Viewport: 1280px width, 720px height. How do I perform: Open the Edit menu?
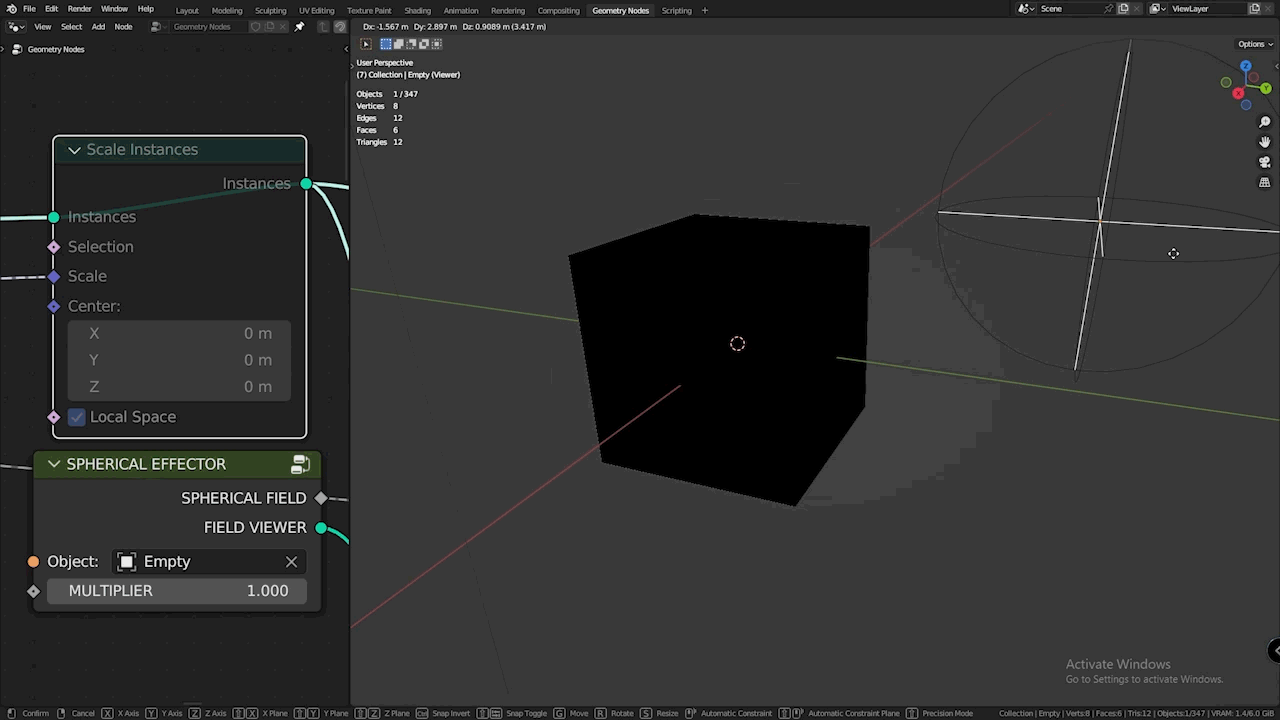51,9
